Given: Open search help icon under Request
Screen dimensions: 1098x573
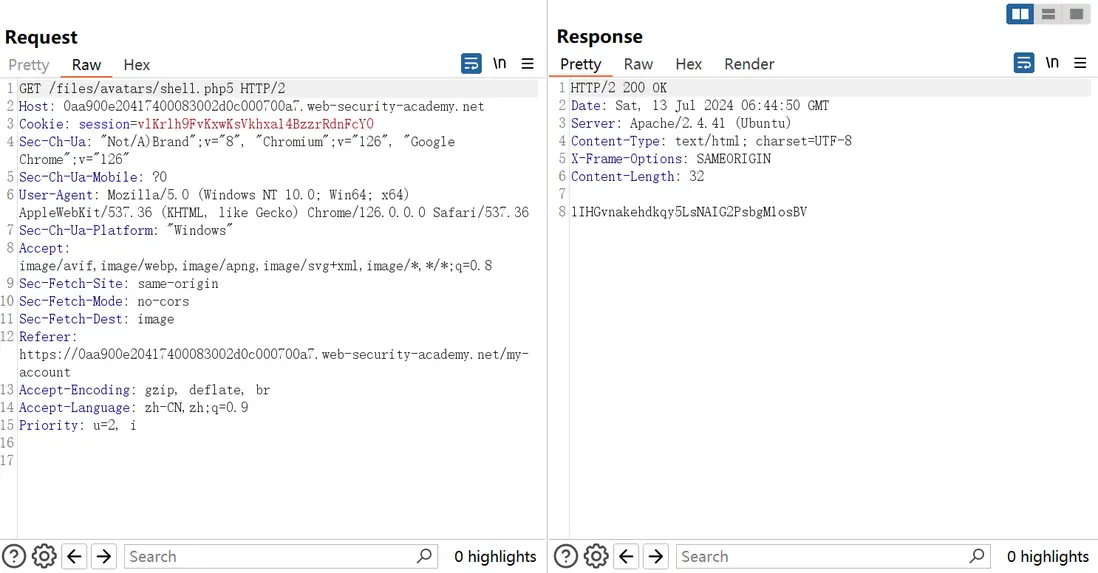Looking at the screenshot, I should click(14, 556).
